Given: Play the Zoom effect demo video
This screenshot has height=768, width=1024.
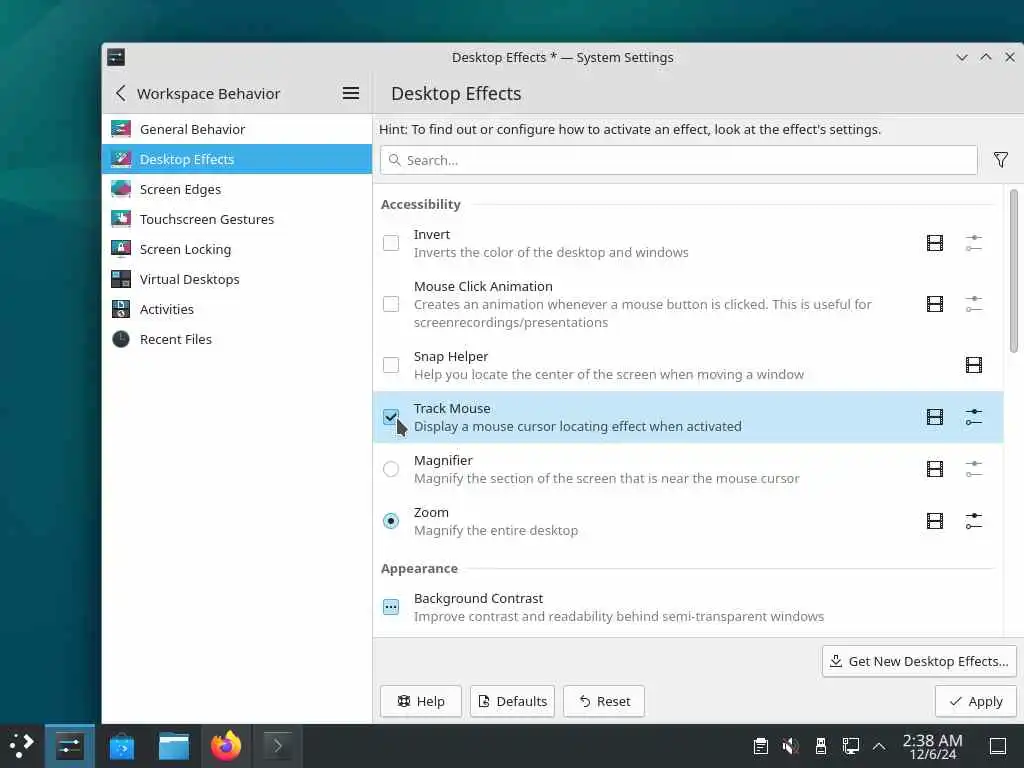Looking at the screenshot, I should coord(935,520).
